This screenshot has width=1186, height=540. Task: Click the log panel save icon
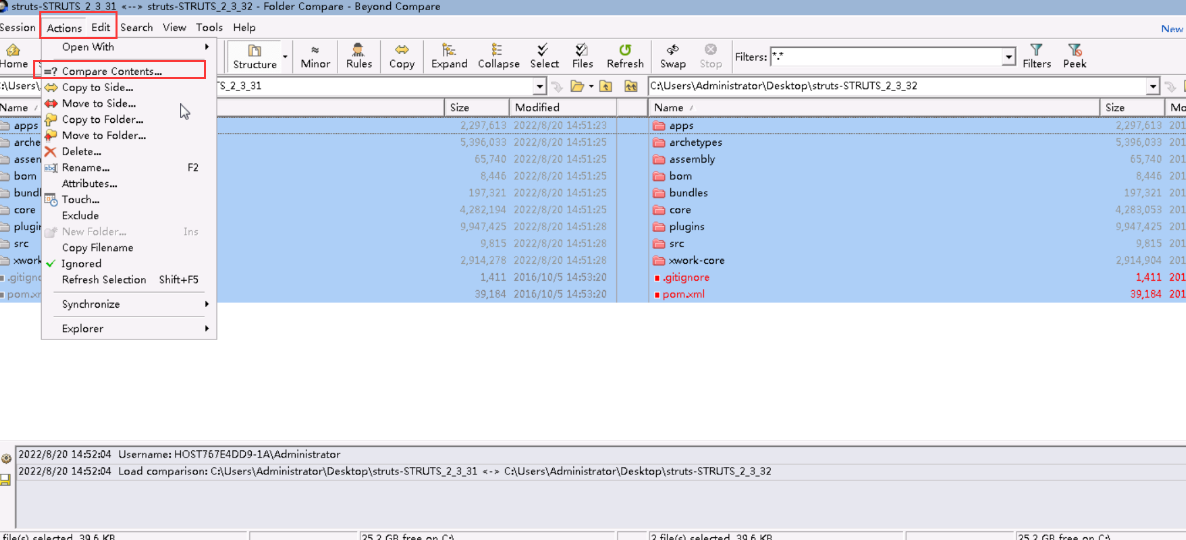point(6,479)
